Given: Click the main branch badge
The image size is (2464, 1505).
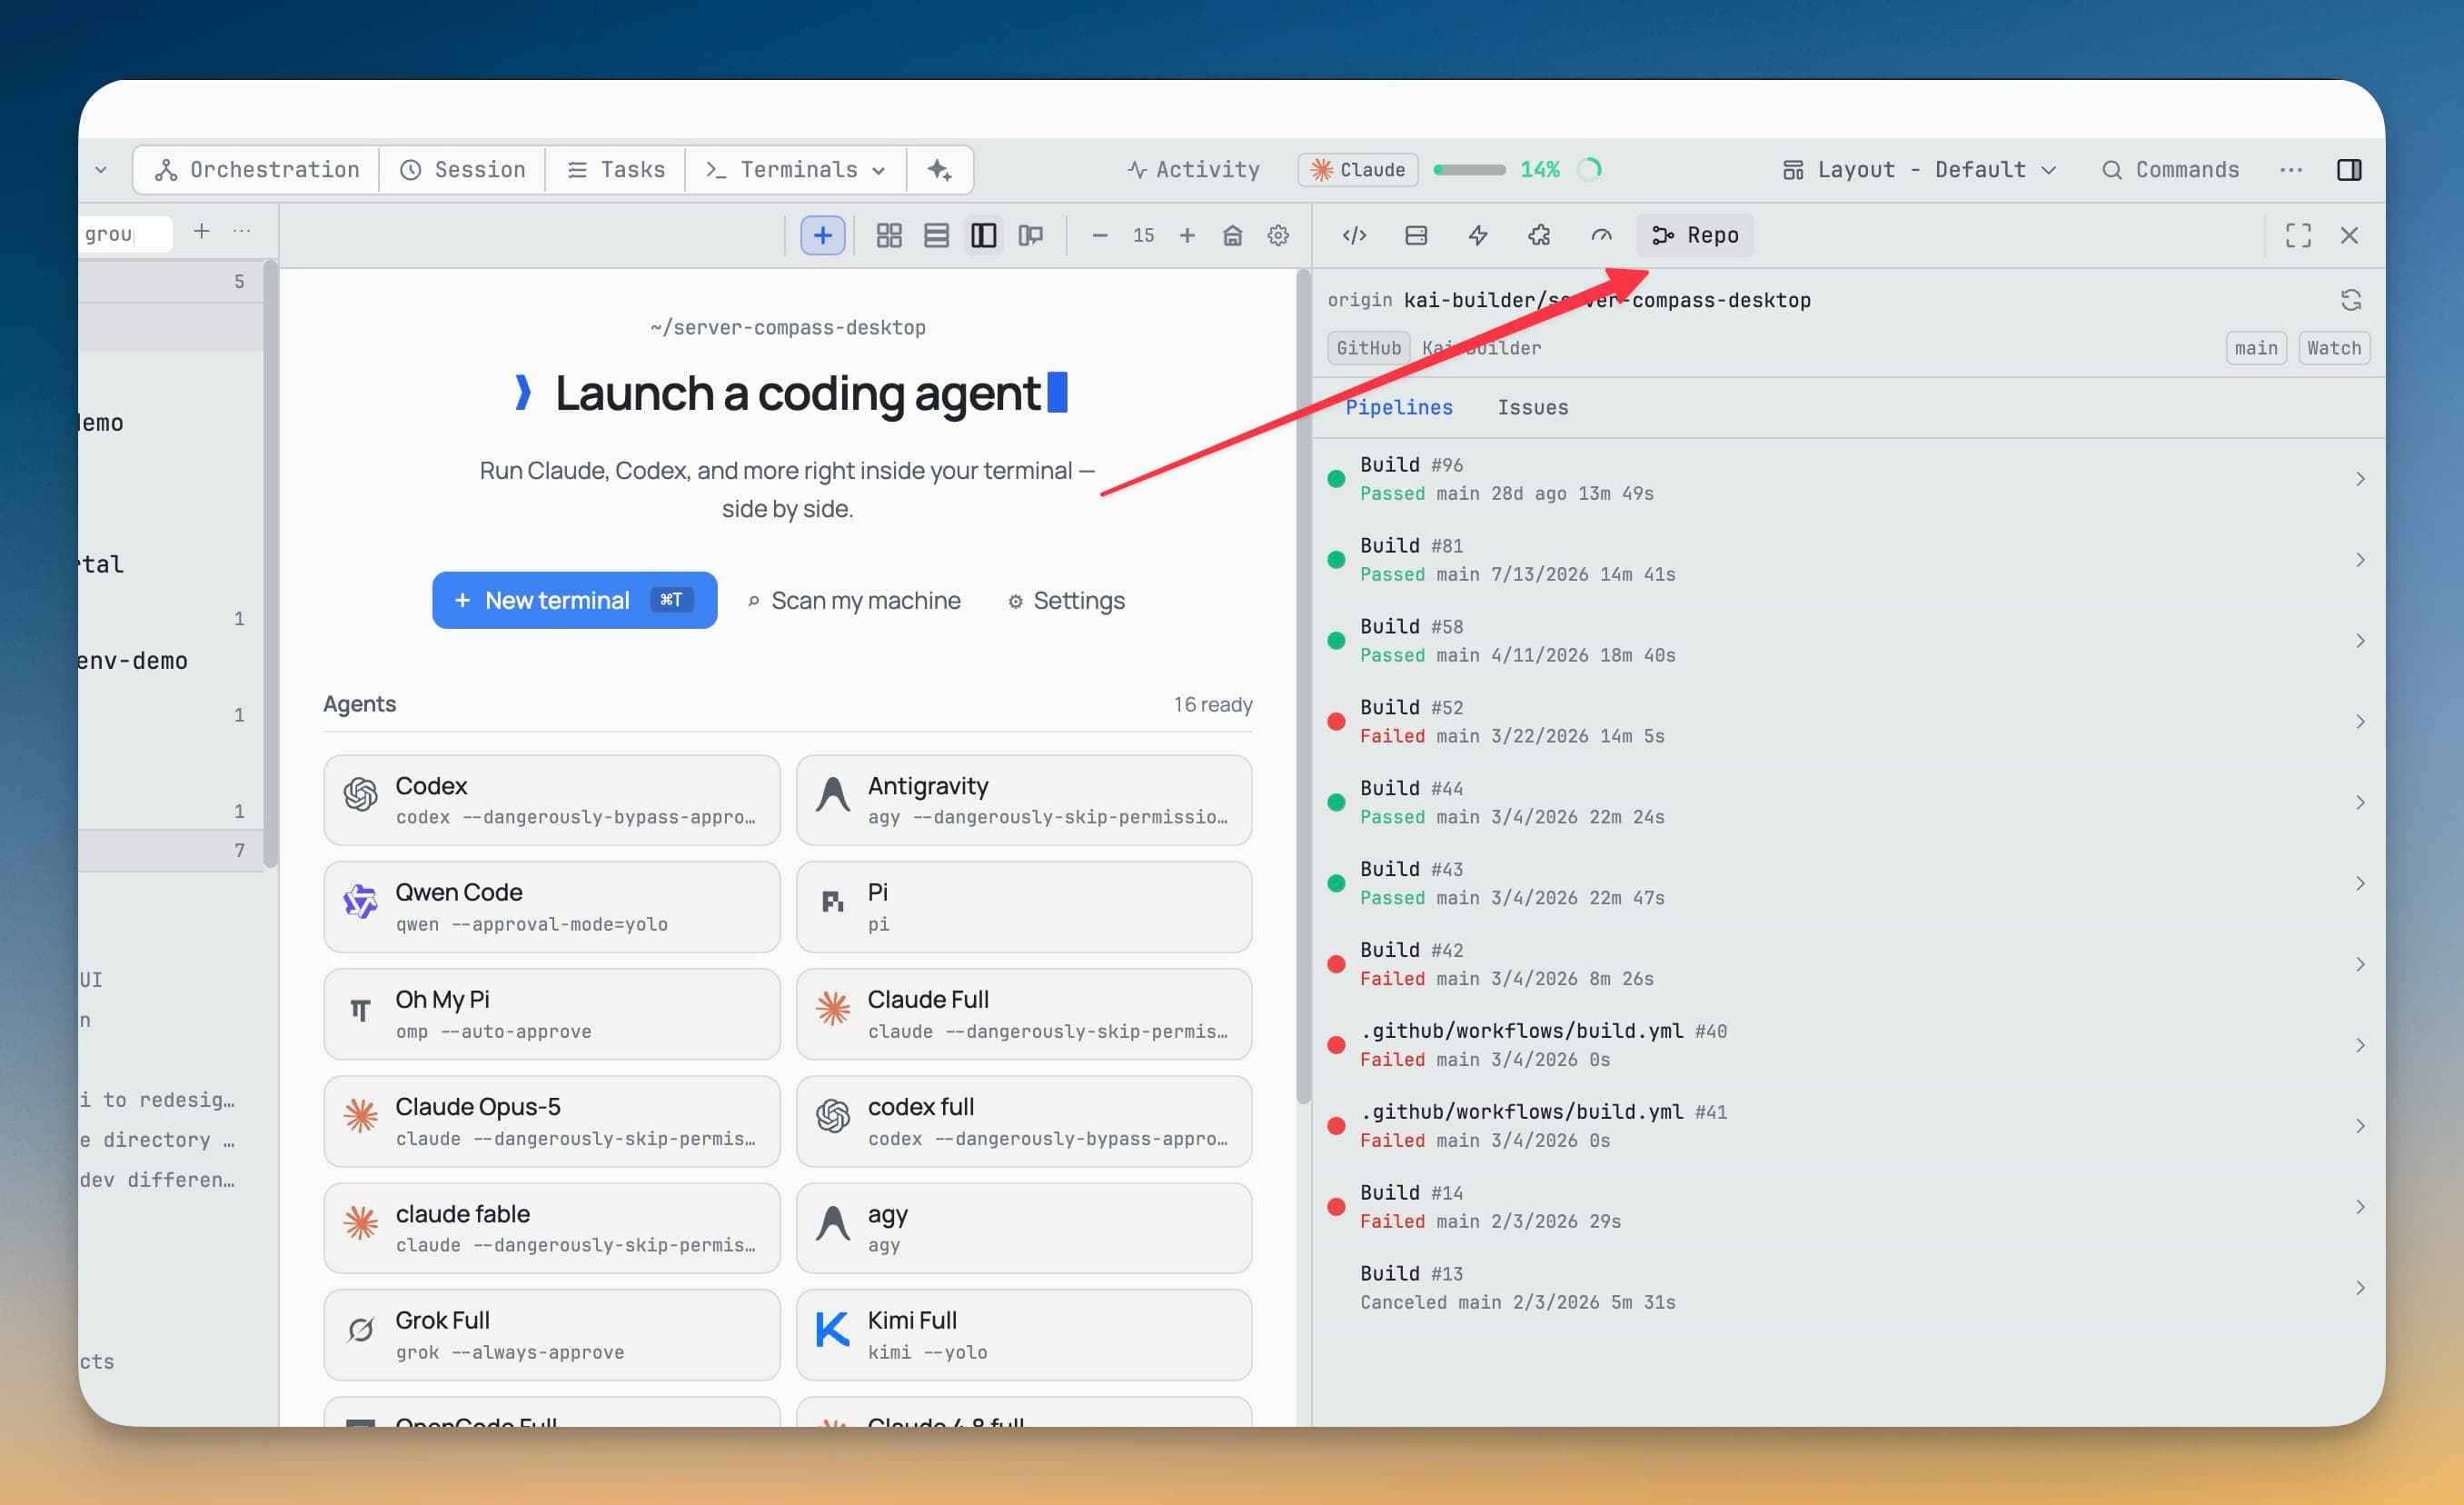Looking at the screenshot, I should click(2256, 348).
